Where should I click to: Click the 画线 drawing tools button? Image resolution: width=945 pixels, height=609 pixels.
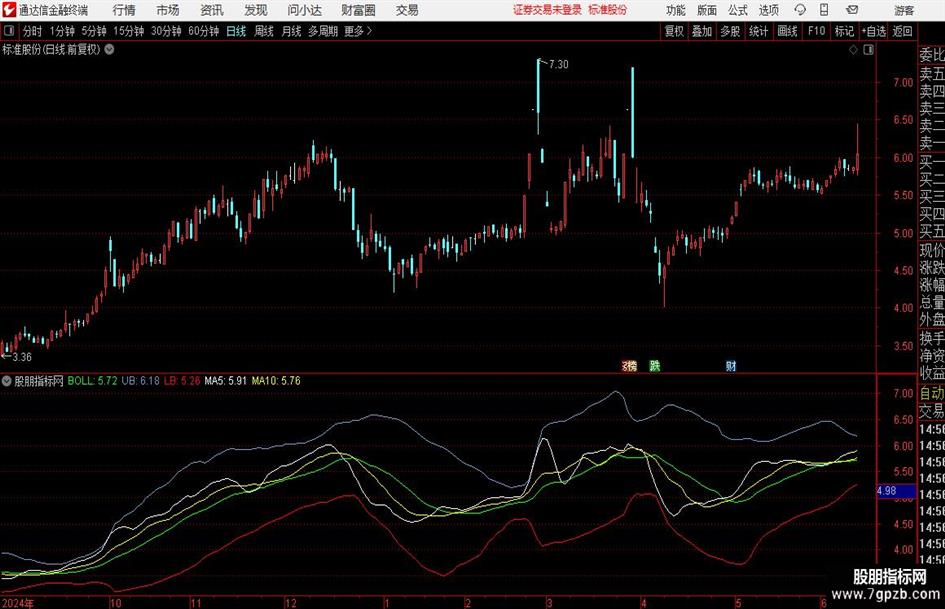[788, 31]
